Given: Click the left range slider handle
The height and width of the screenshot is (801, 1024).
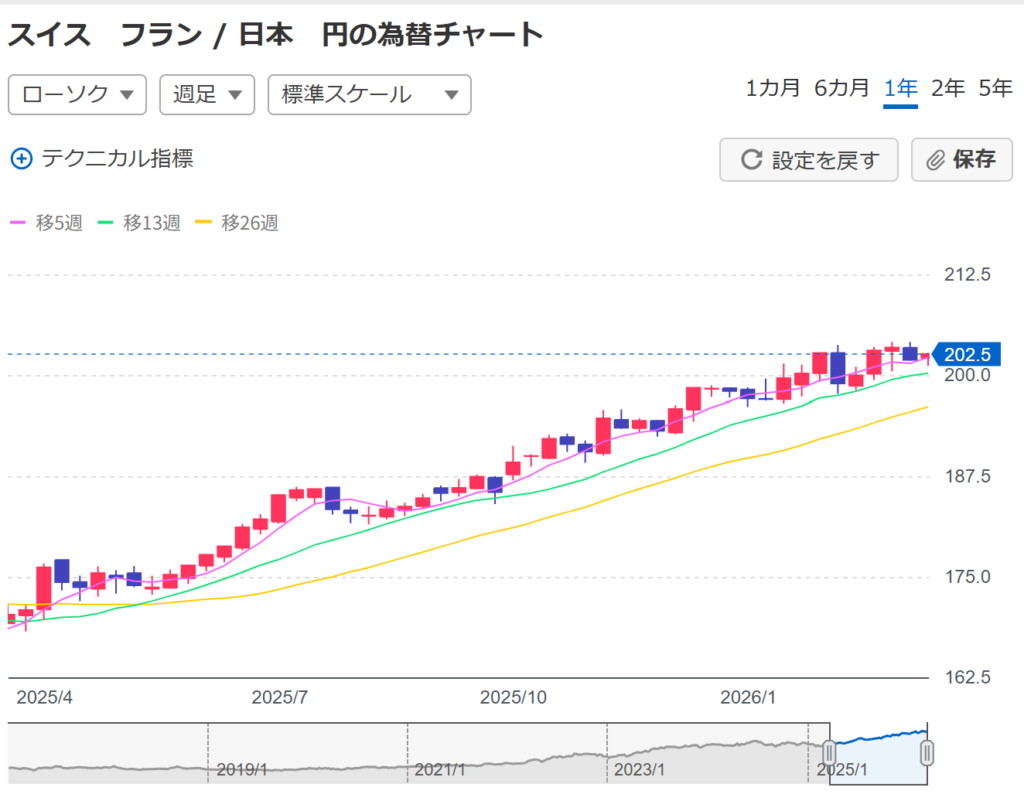Looking at the screenshot, I should 829,753.
